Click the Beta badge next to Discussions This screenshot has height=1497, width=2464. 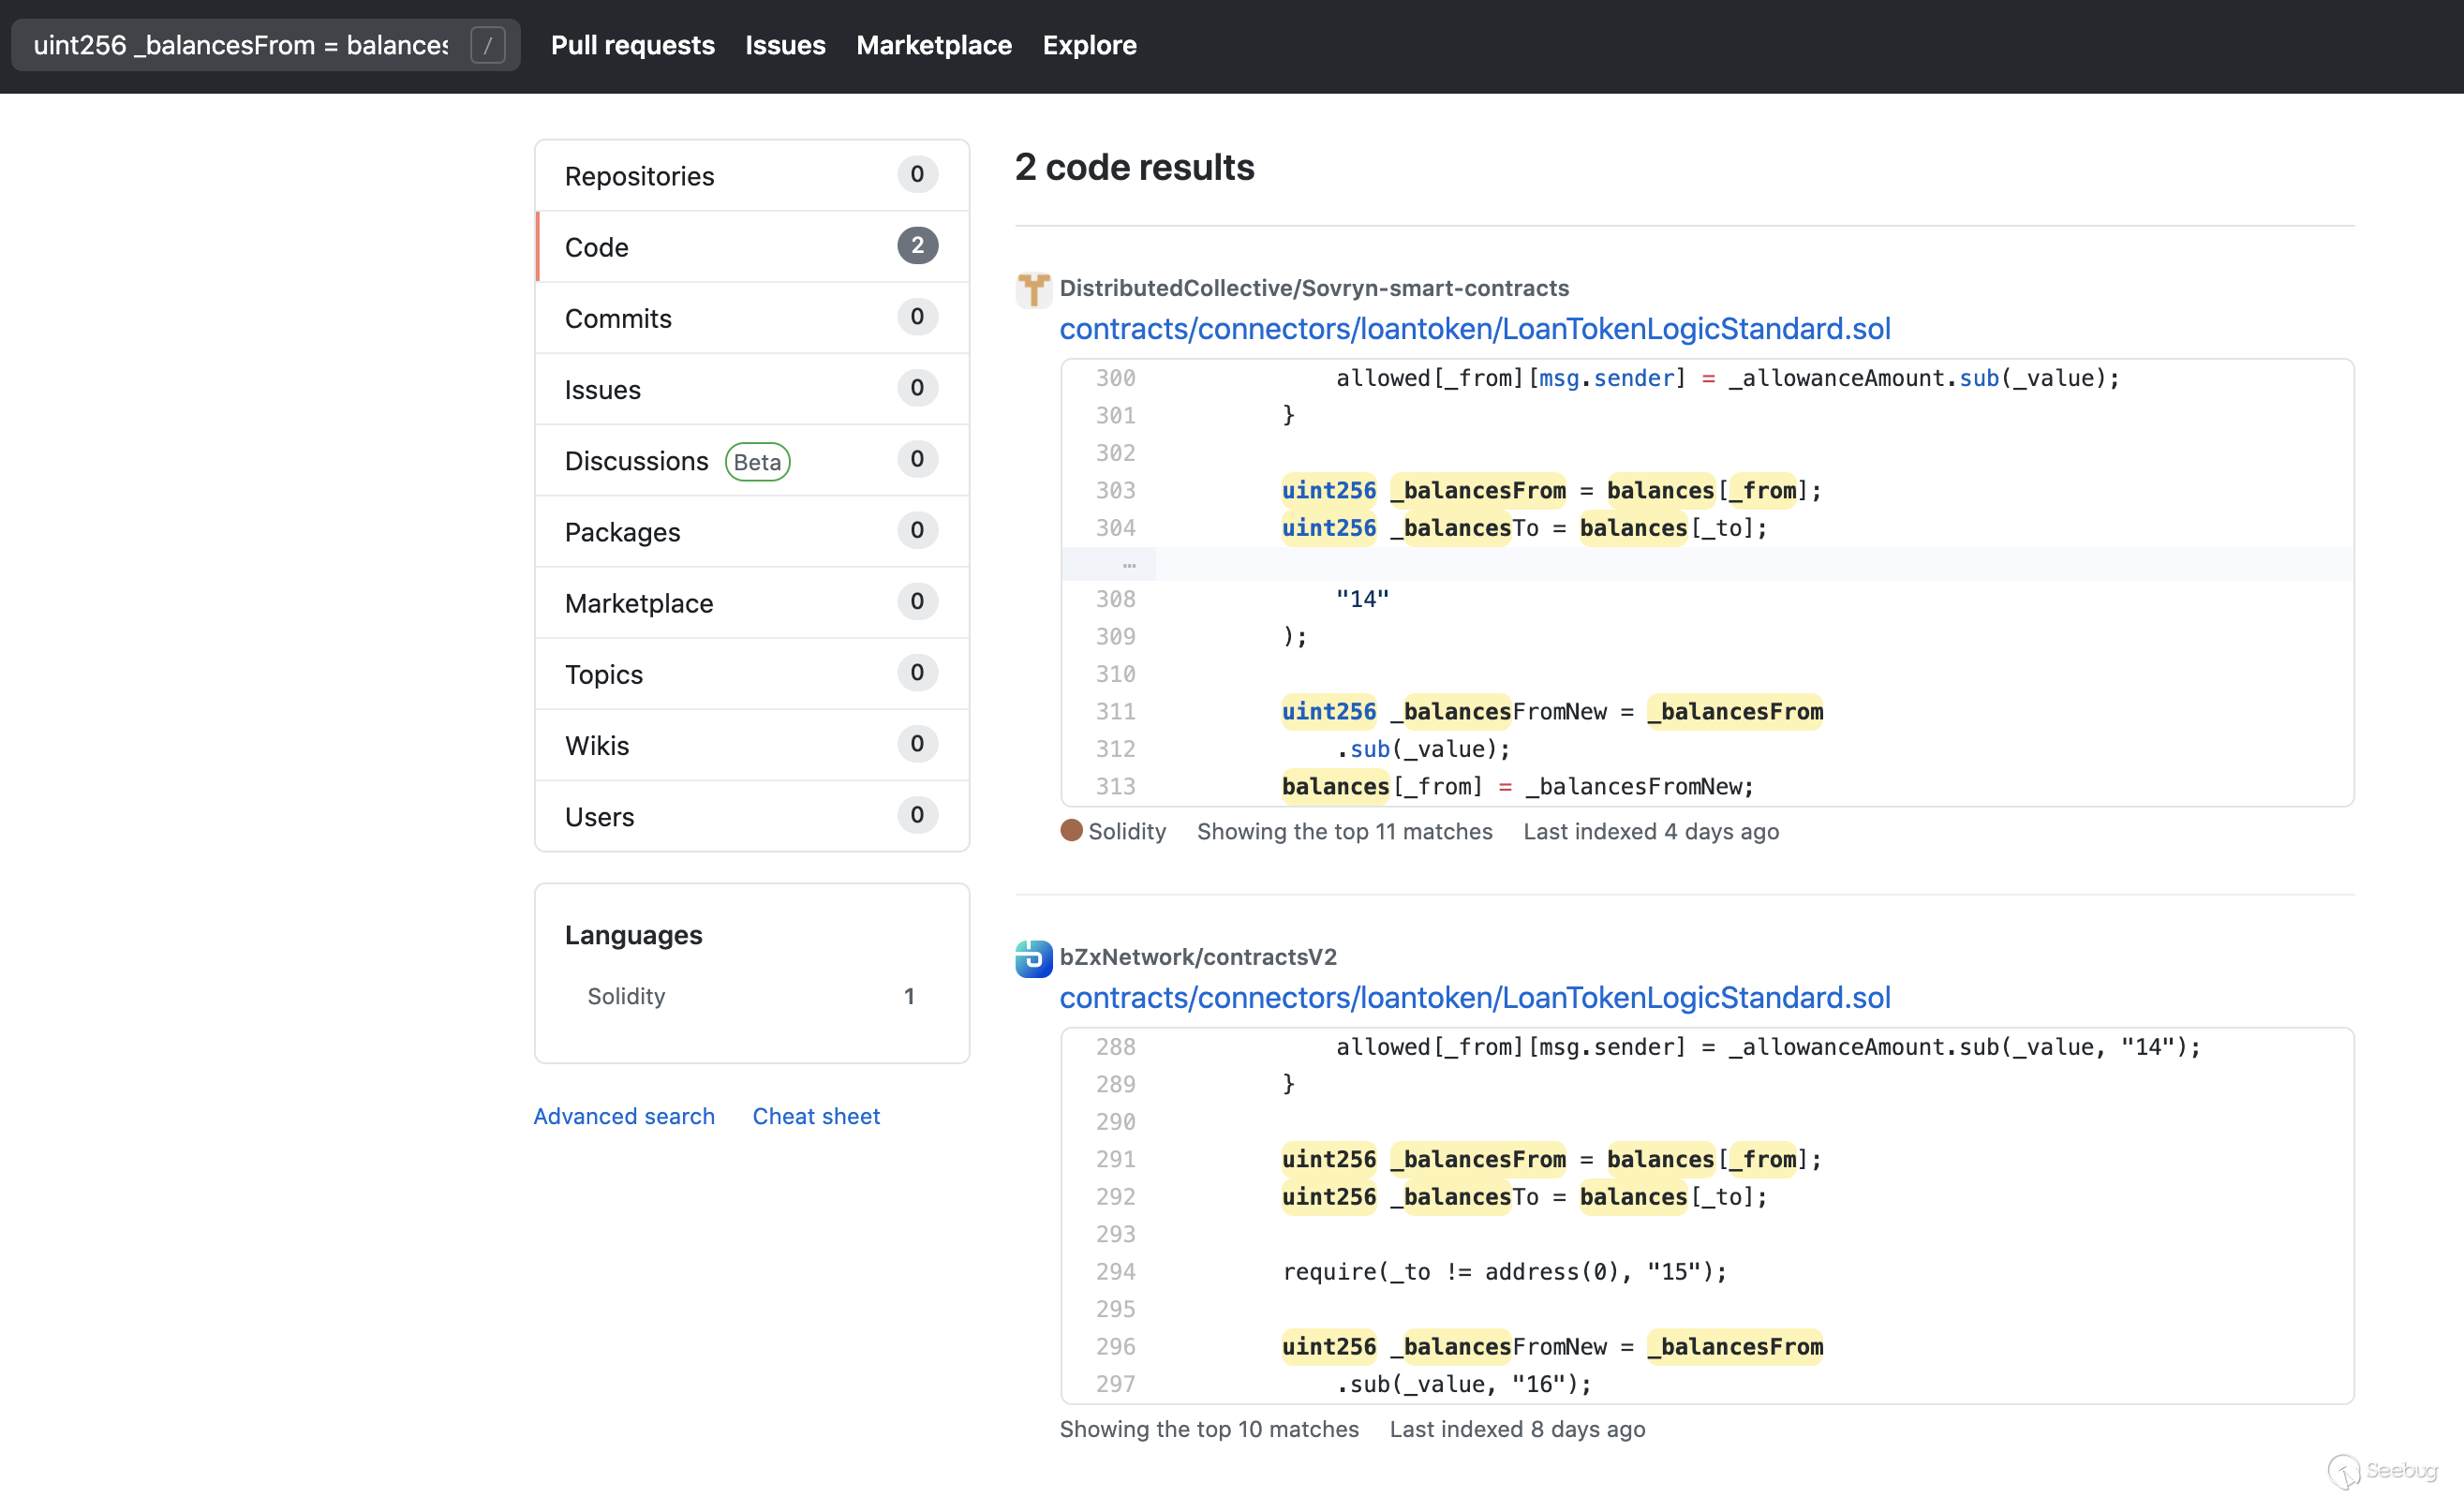(757, 461)
